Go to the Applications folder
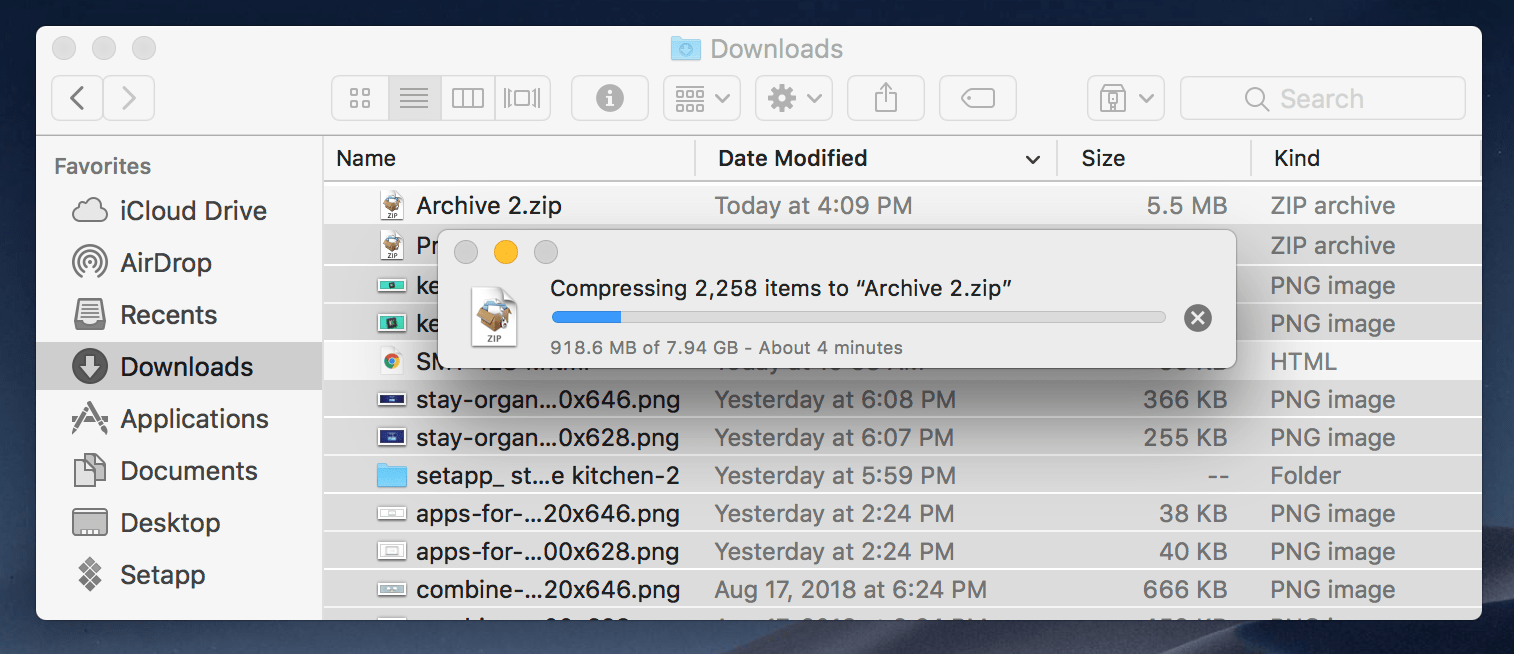 pyautogui.click(x=194, y=418)
